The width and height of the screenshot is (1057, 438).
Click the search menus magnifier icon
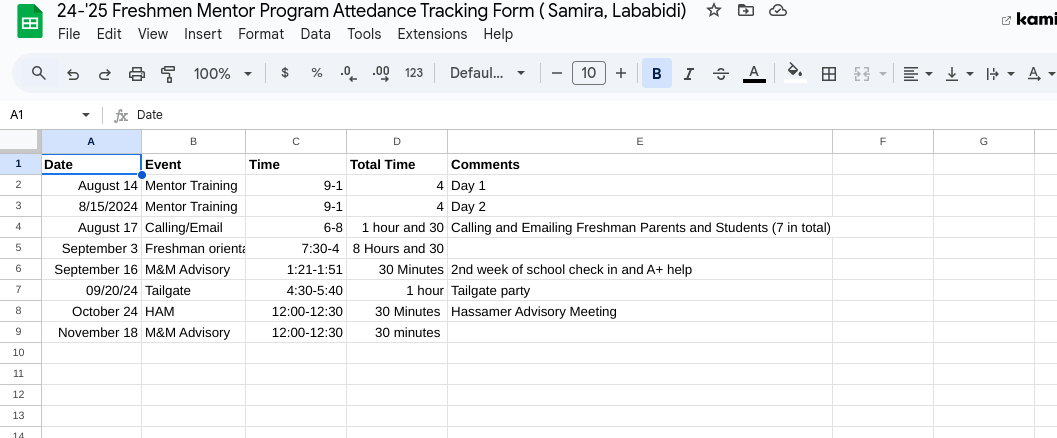39,73
